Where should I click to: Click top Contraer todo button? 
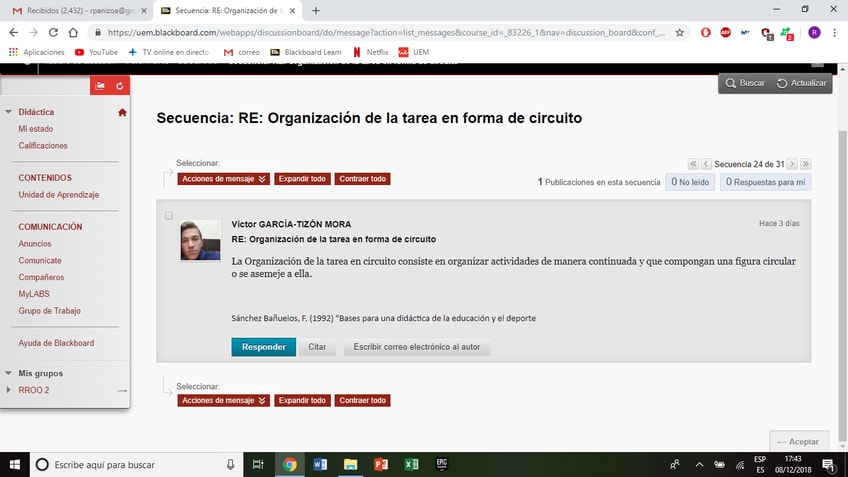tap(362, 179)
